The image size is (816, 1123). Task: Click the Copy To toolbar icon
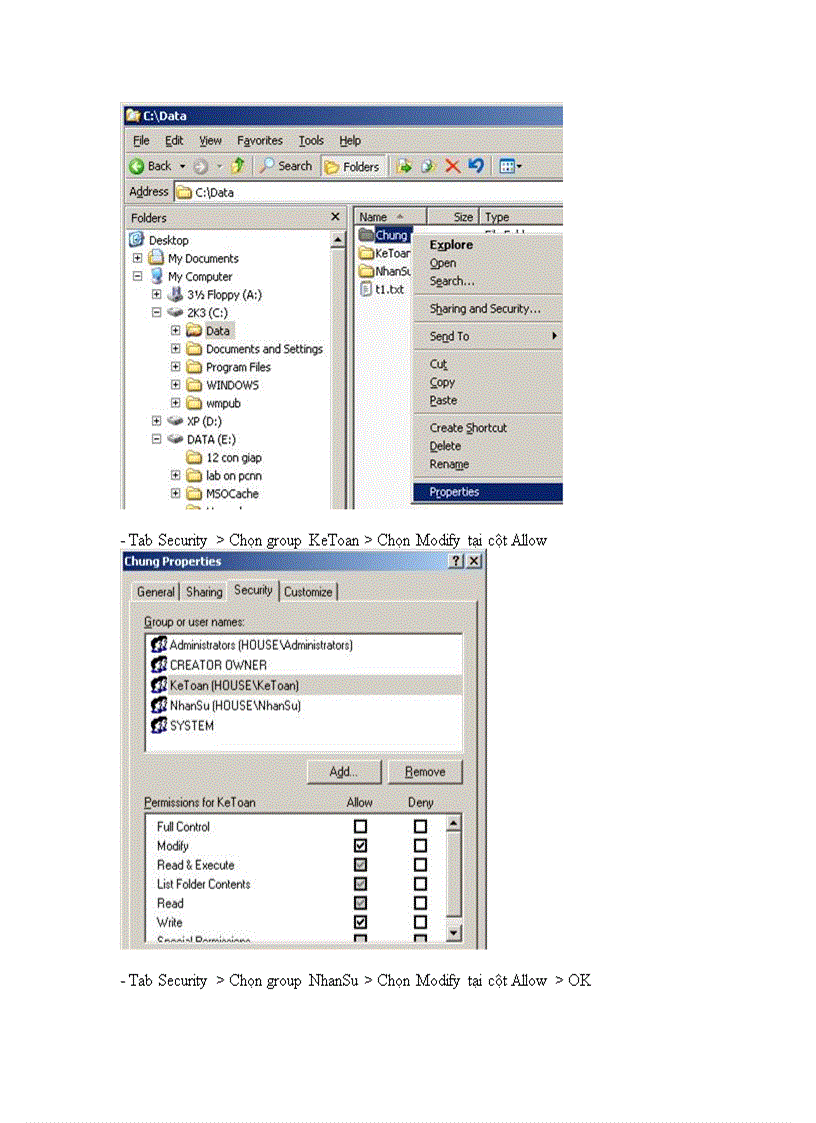pyautogui.click(x=428, y=166)
